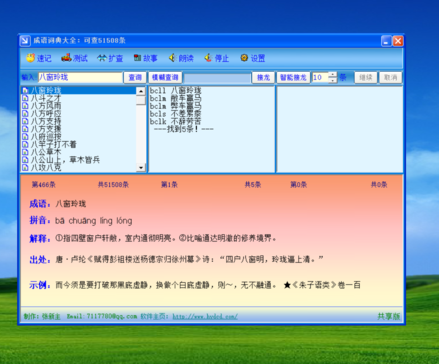Click the scroll-down arrow of the idiom list
This screenshot has height=364, width=439.
click(141, 167)
